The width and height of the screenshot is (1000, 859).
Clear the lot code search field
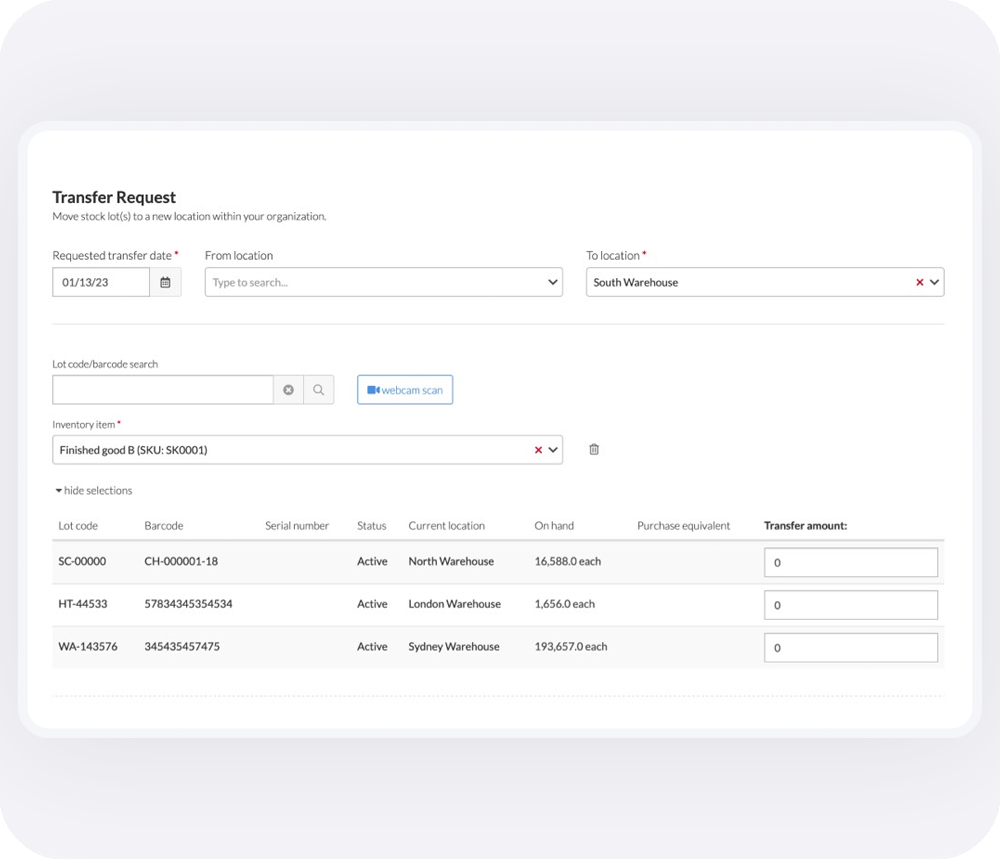tap(288, 390)
